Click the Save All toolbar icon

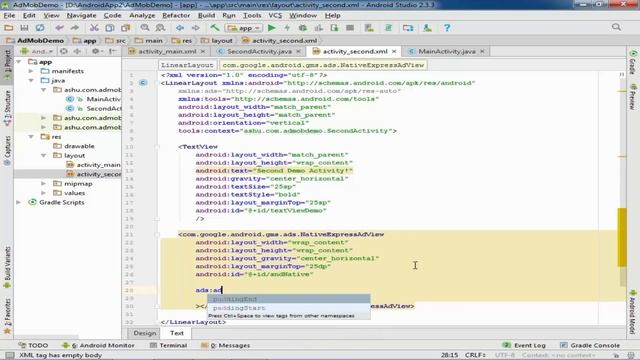pyautogui.click(x=24, y=28)
